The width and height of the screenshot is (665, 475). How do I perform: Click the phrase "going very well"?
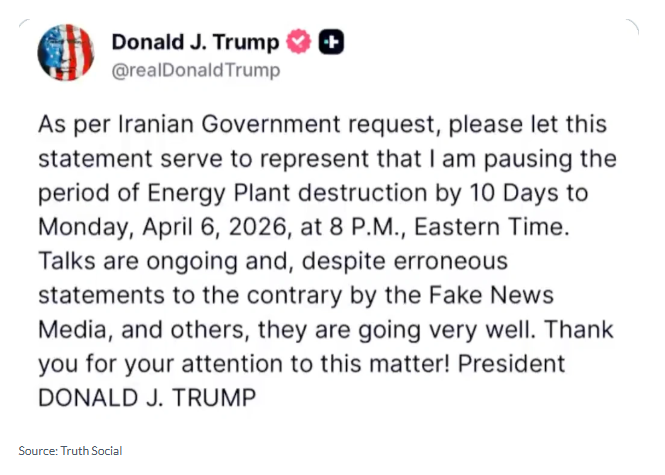click(x=444, y=330)
